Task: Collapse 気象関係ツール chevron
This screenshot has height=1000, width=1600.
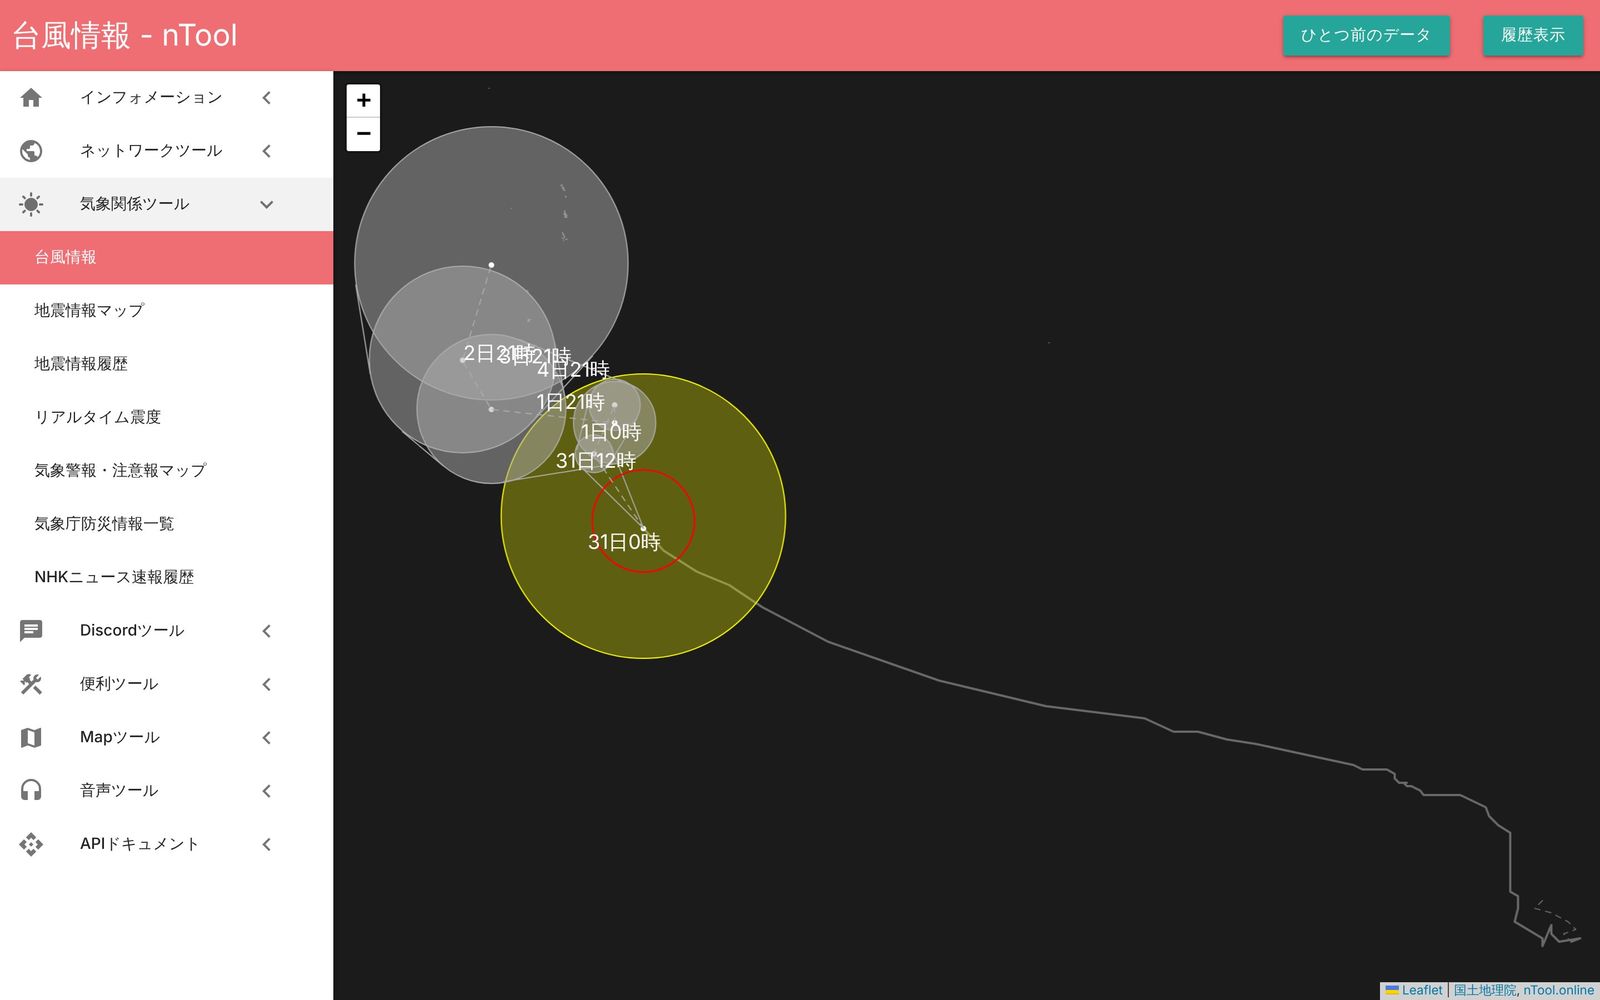Action: click(x=267, y=204)
